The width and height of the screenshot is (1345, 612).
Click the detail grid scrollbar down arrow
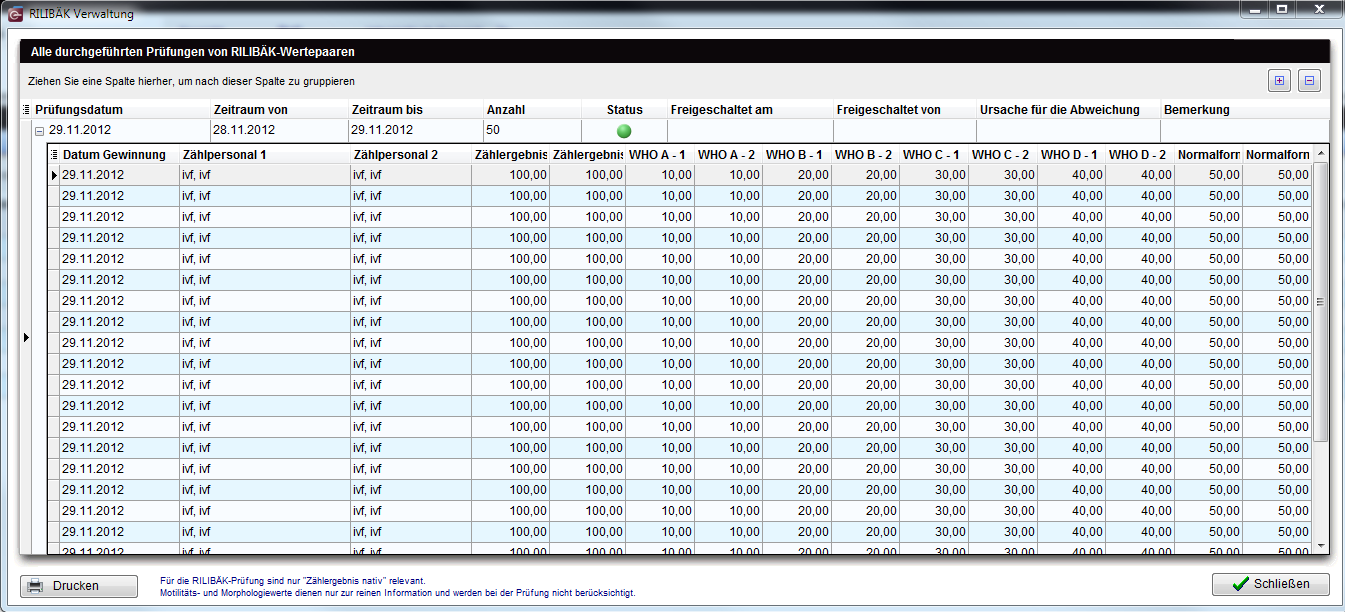[1321, 544]
